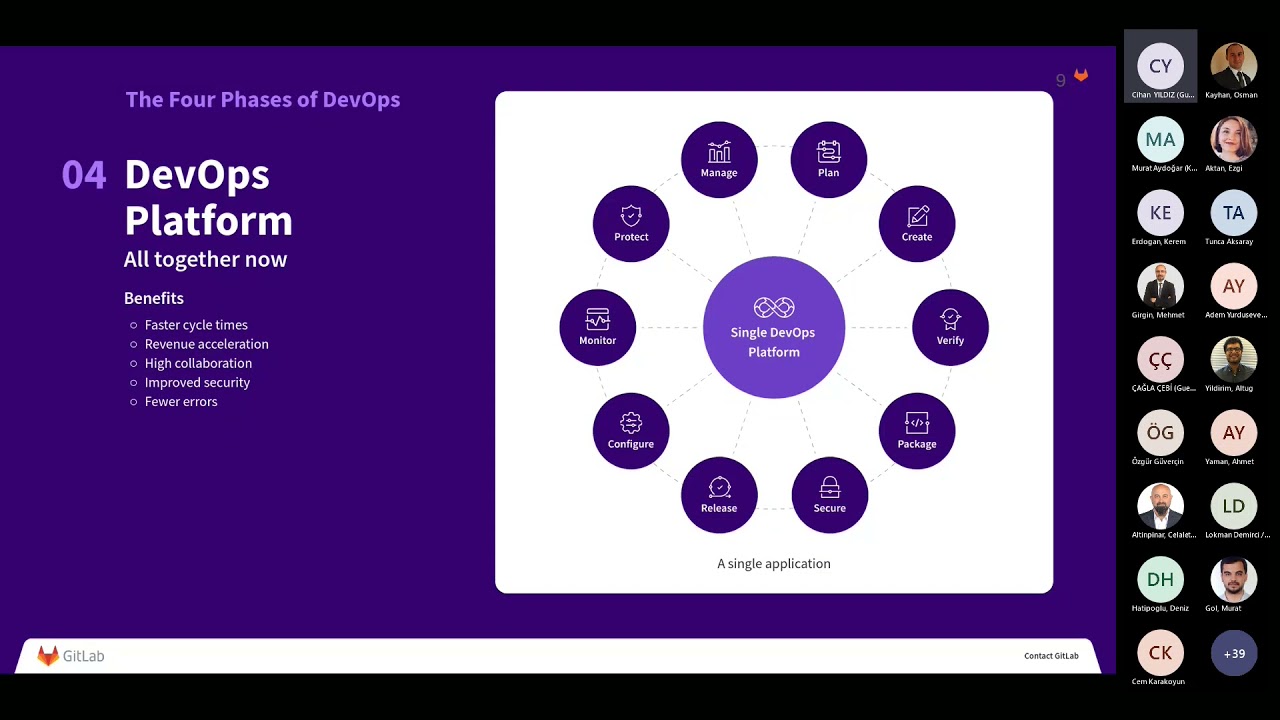Click the Protect stage icon
The image size is (1280, 720).
click(631, 223)
